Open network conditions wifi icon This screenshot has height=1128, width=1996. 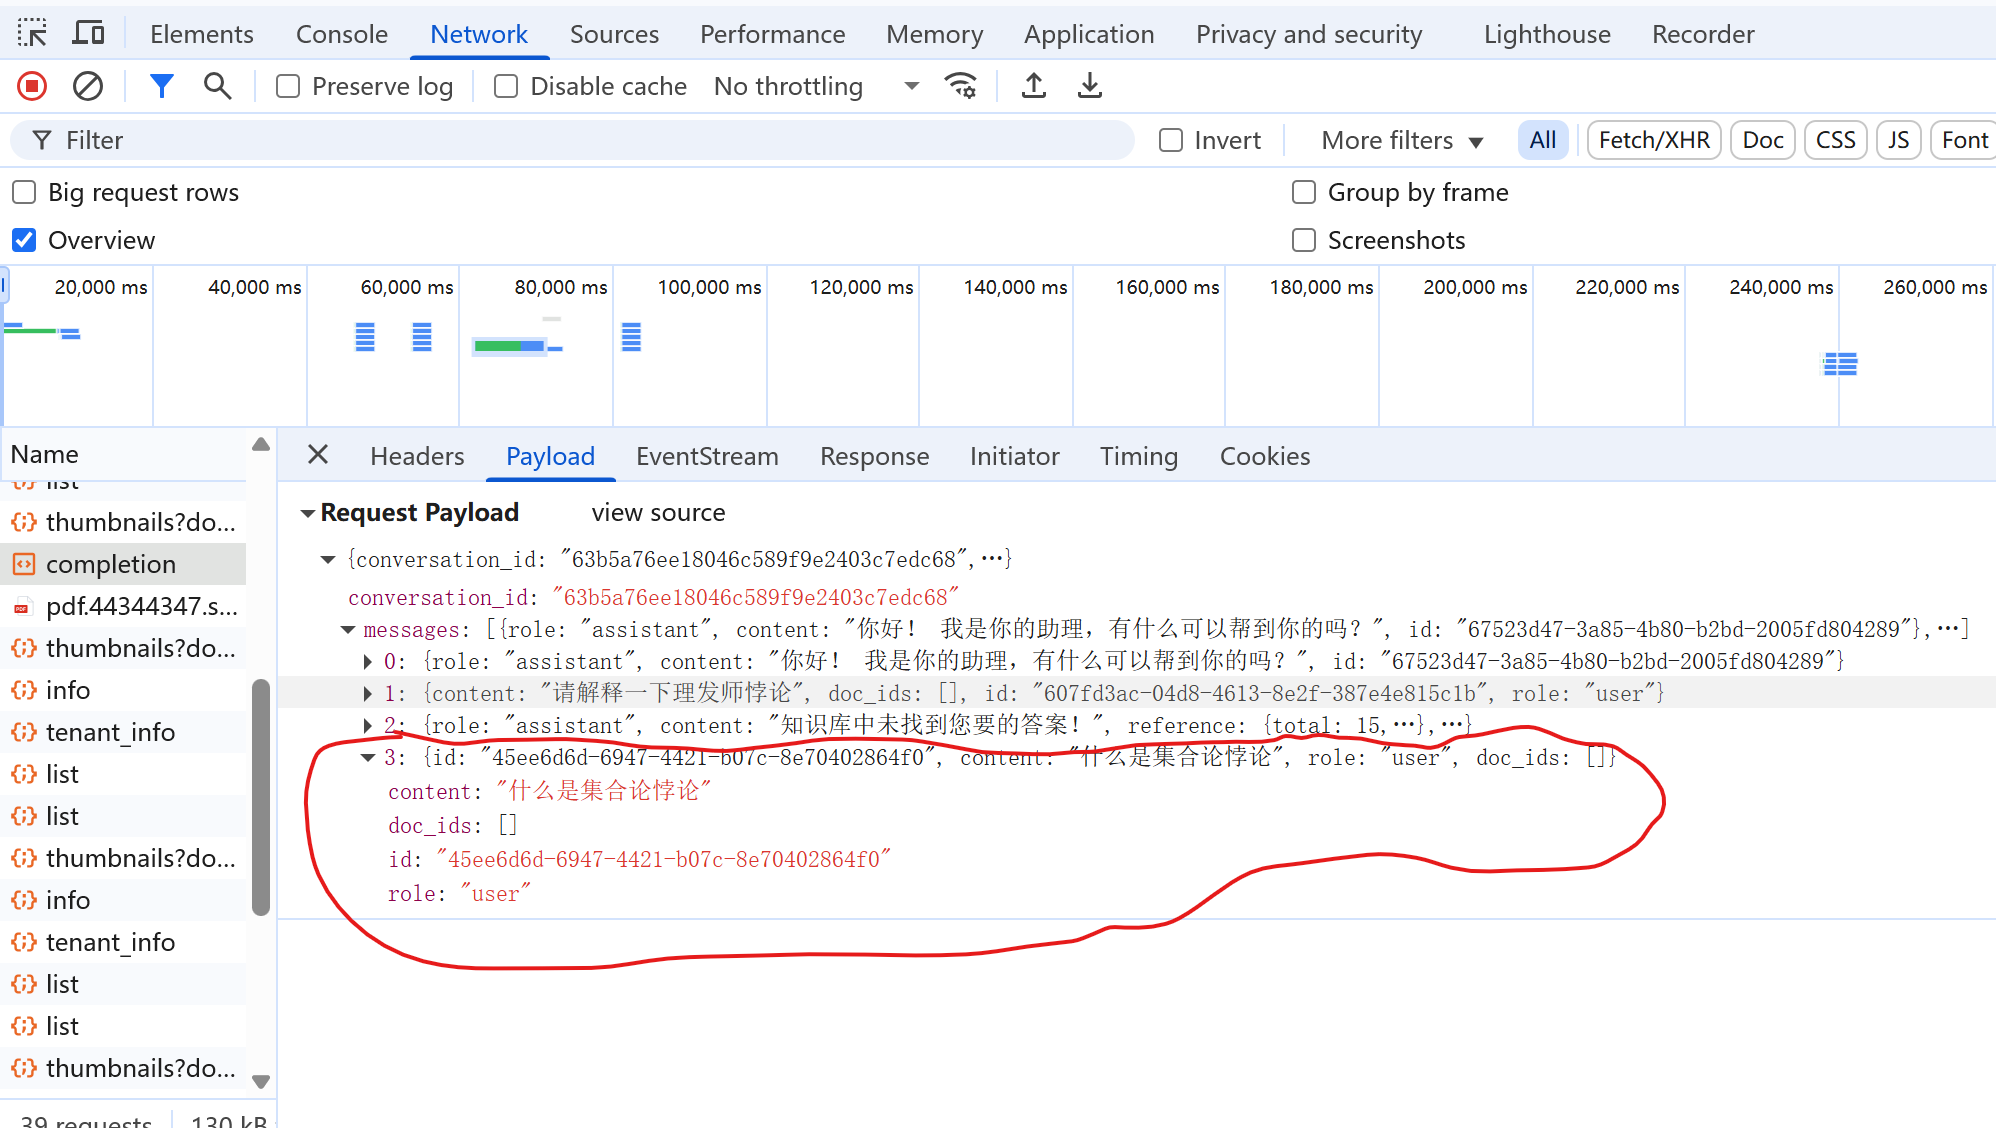(x=961, y=86)
